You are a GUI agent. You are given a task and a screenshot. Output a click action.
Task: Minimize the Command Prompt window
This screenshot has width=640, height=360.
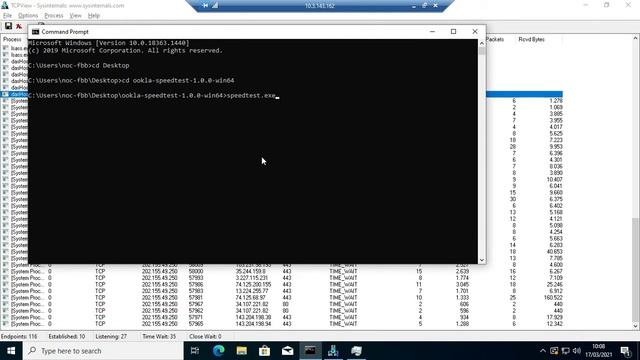pyautogui.click(x=432, y=31)
